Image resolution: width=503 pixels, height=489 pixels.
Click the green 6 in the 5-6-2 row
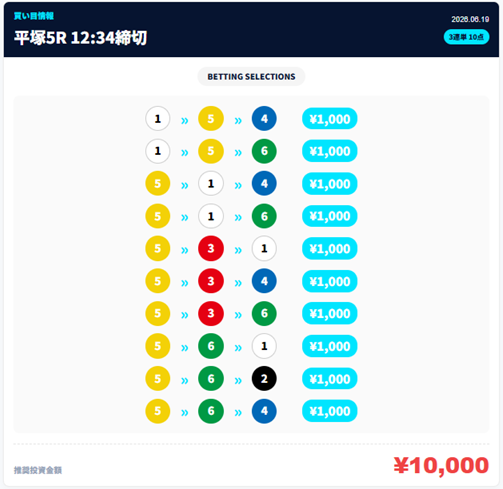211,378
